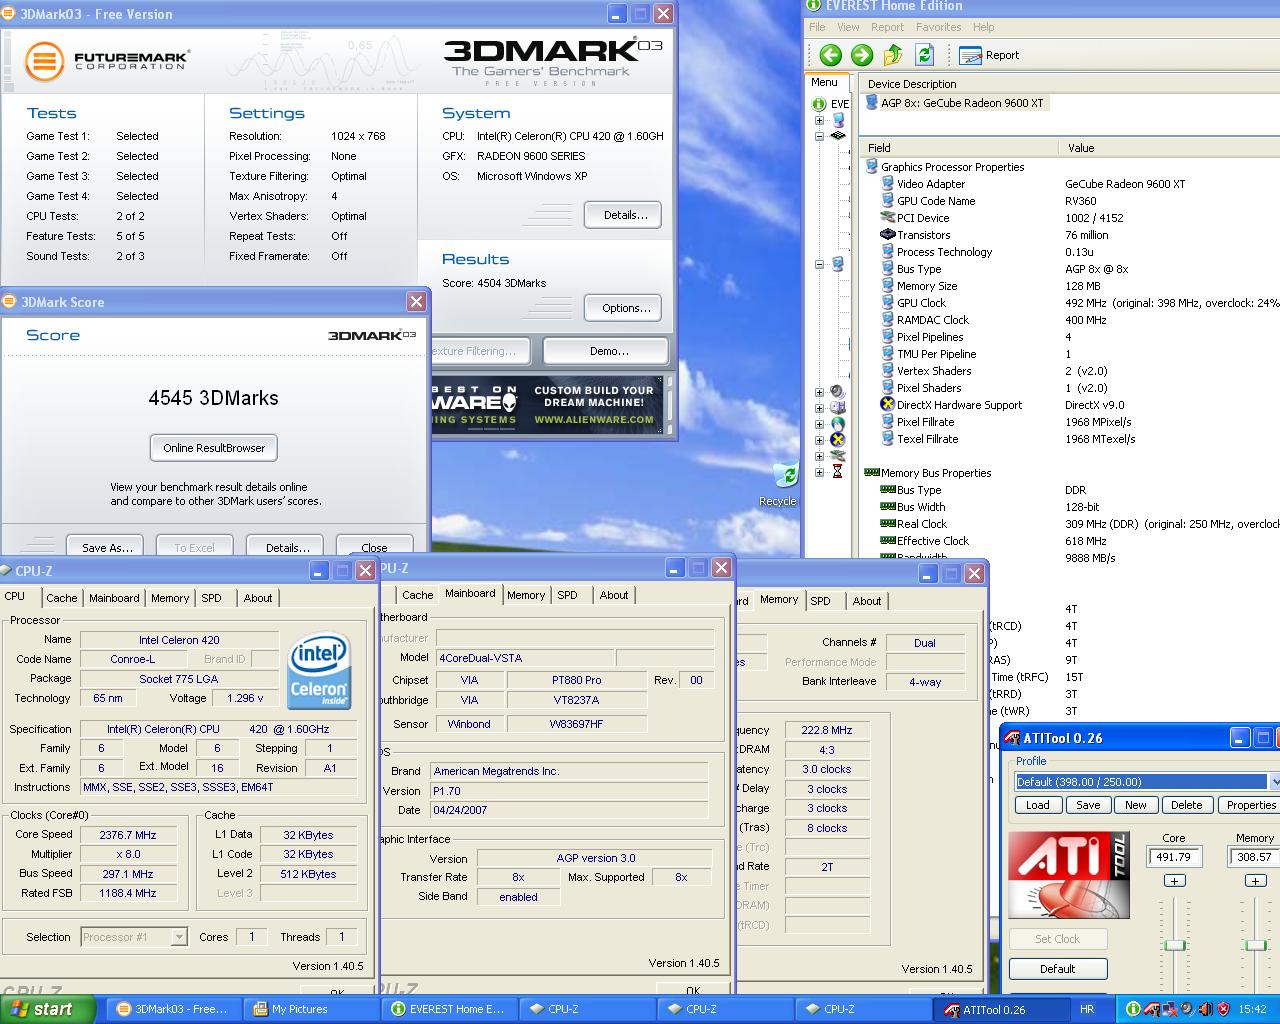This screenshot has height=1024, width=1280.
Task: Open About tab in CPU-Z memory window
Action: click(x=867, y=601)
